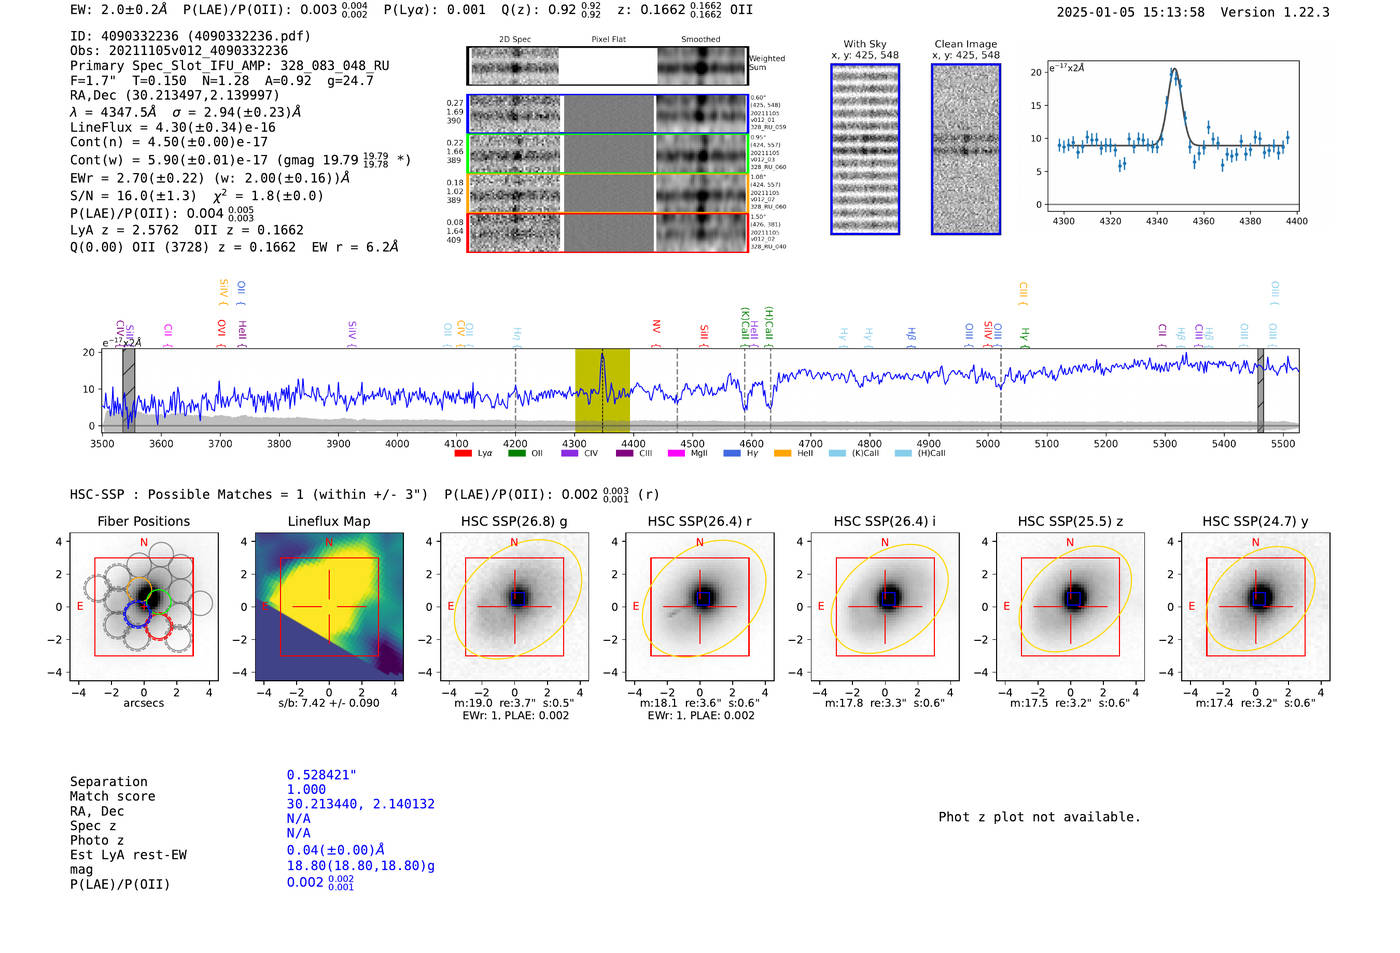Select the HSC SSP(25.5) z cutout

tap(1070, 607)
